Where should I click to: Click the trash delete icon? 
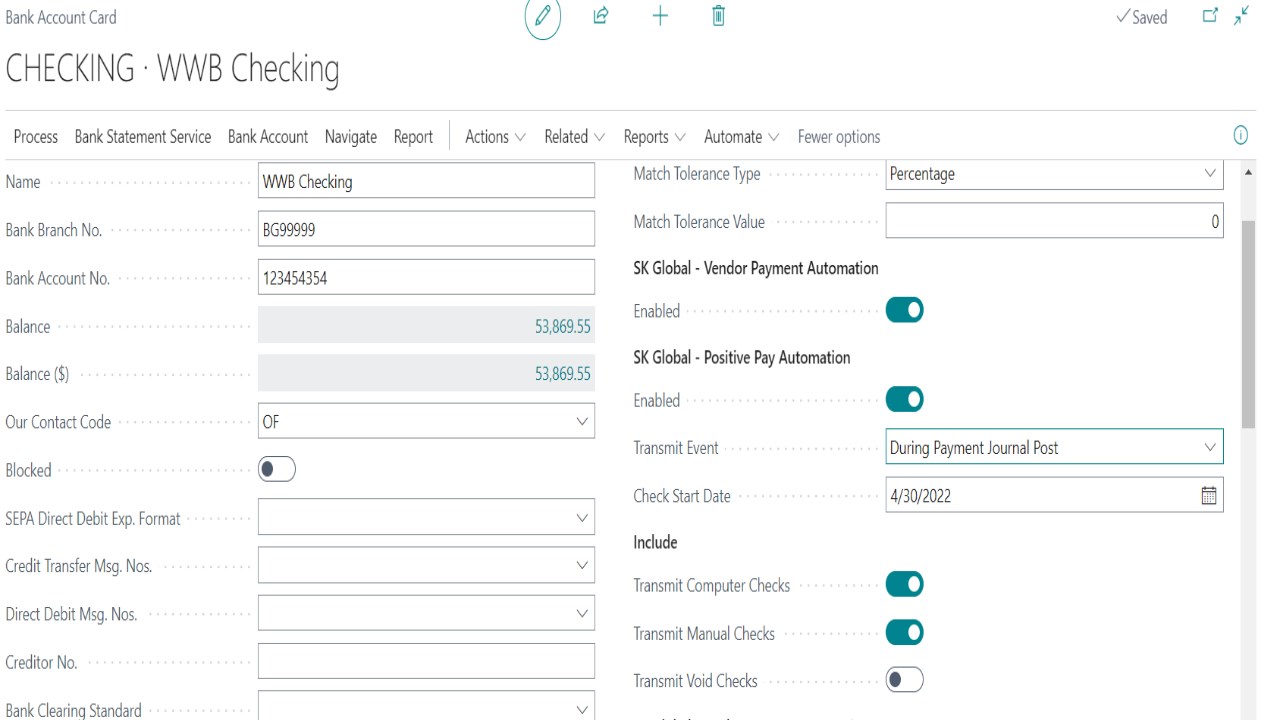(x=718, y=16)
